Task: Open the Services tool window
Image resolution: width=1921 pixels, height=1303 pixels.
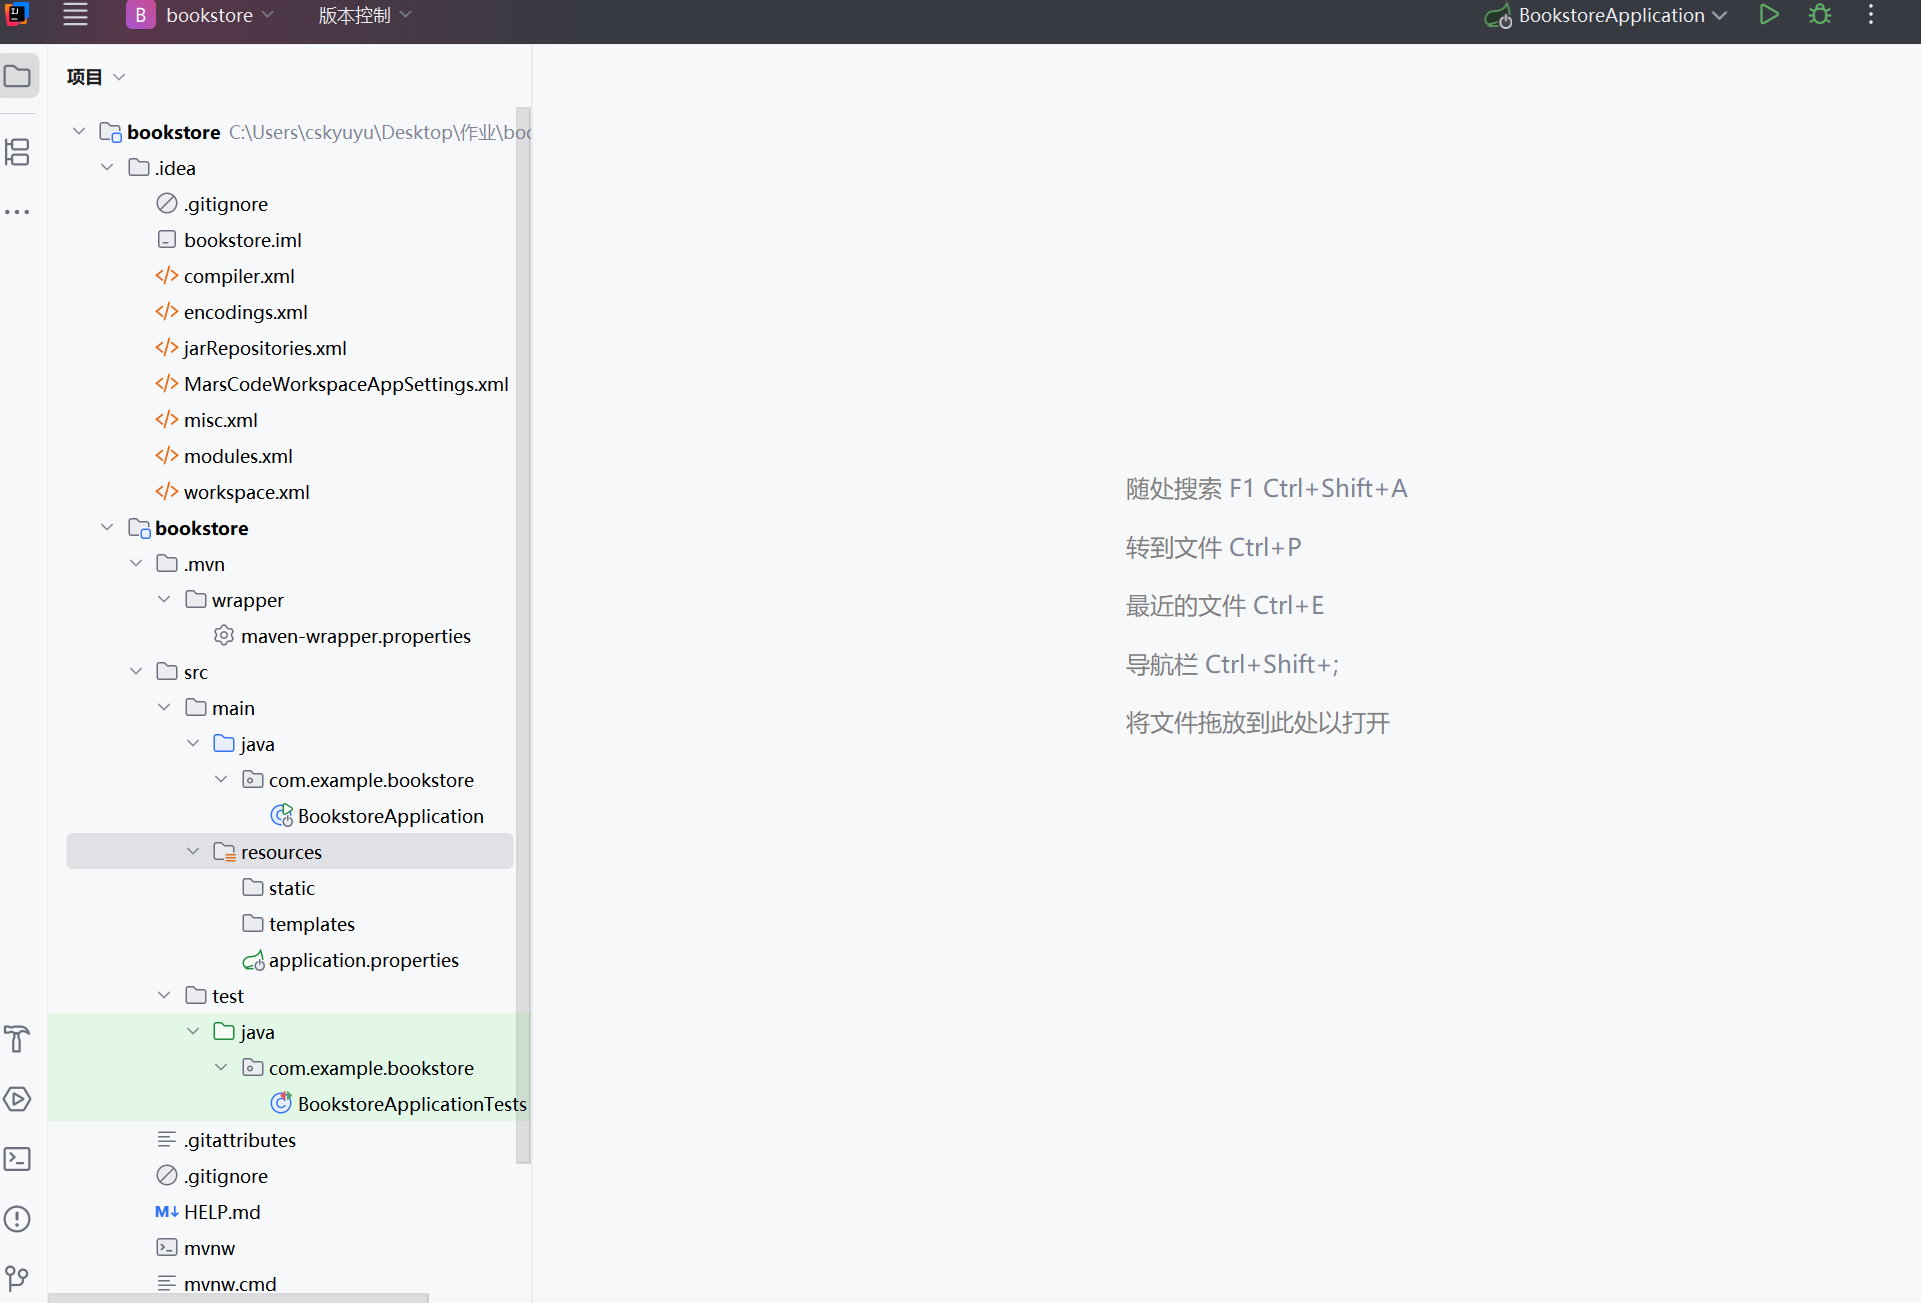Action: tap(18, 1100)
